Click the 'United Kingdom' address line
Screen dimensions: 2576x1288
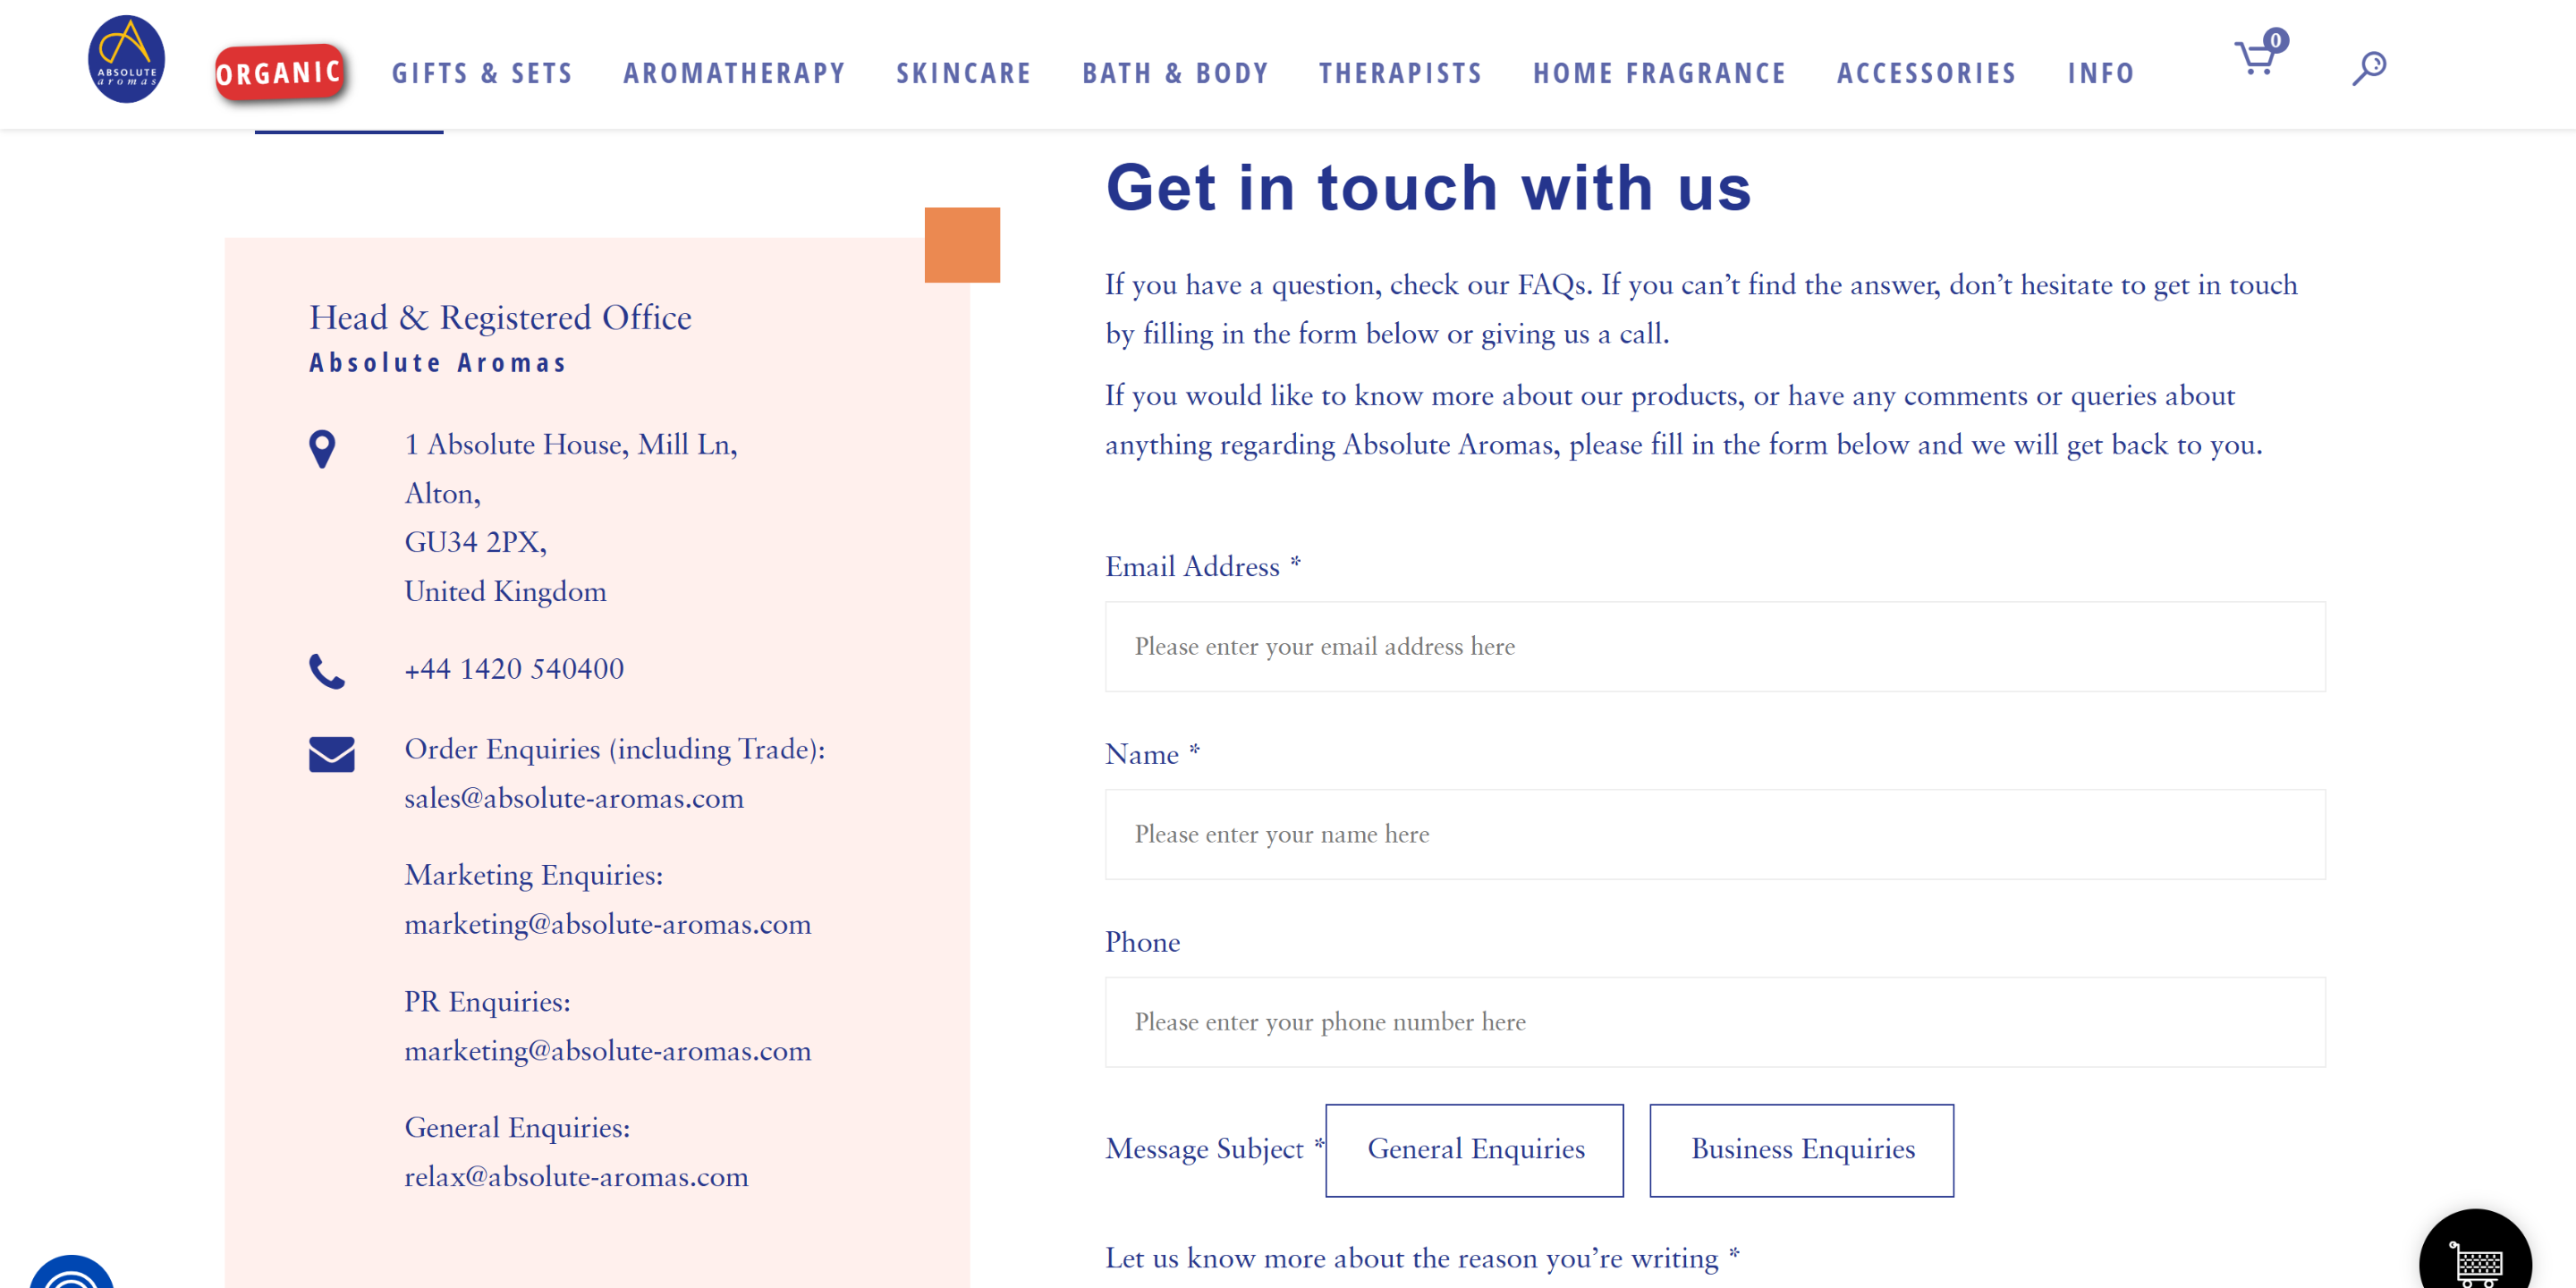505,592
